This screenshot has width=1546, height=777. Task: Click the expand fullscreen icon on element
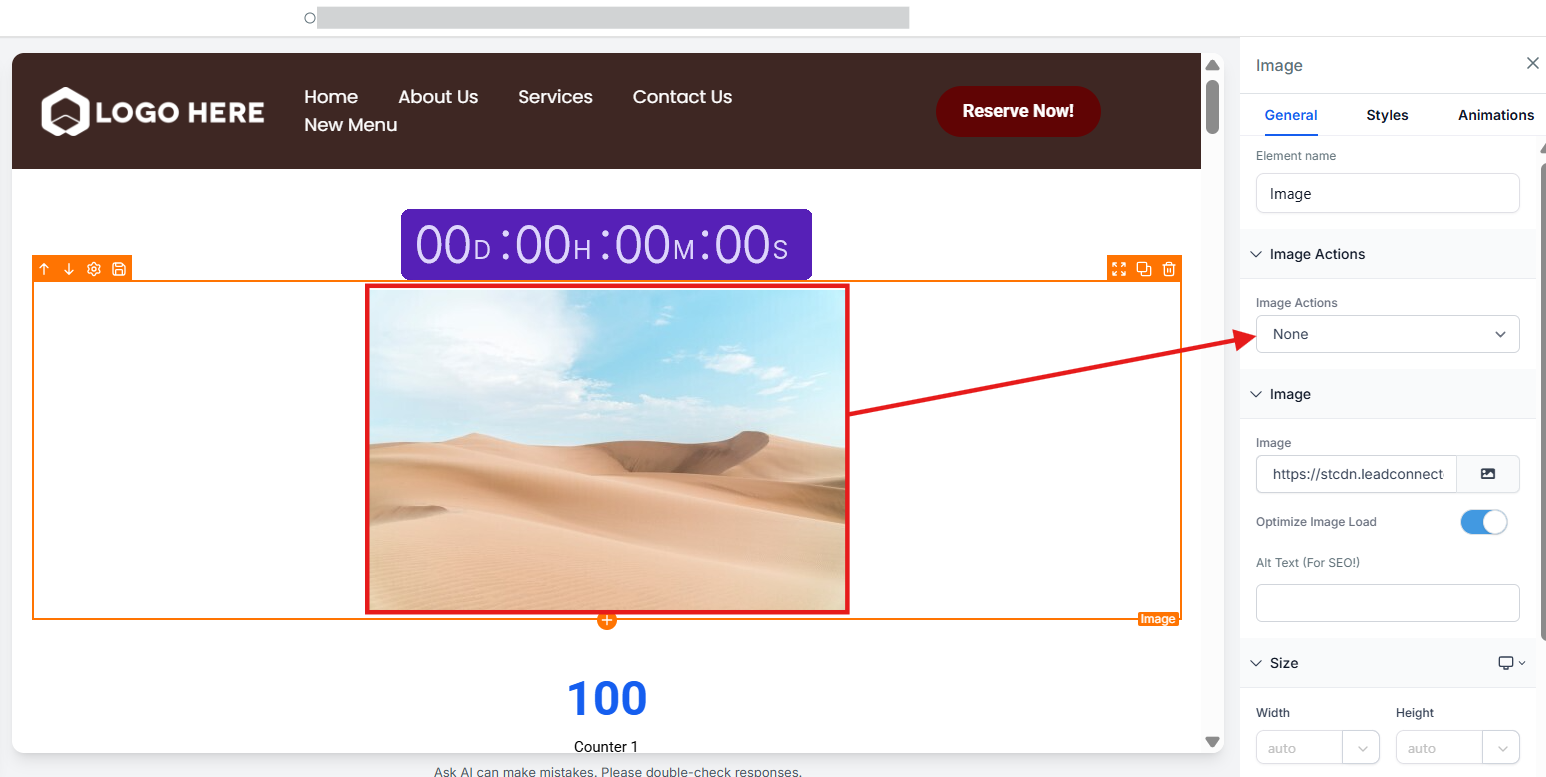pos(1119,269)
